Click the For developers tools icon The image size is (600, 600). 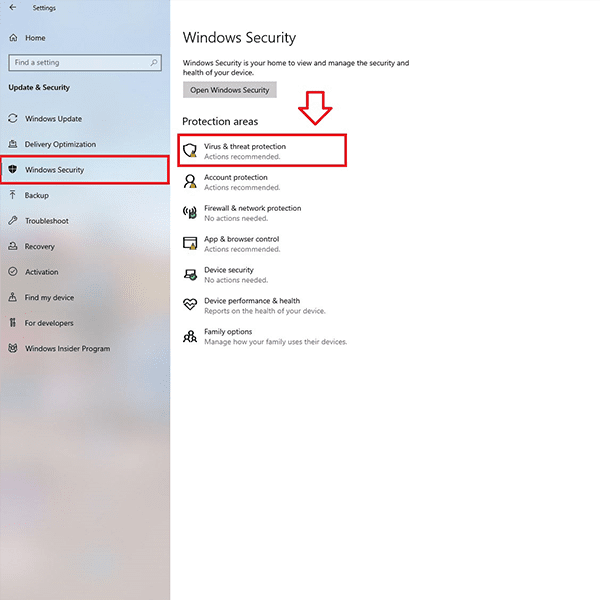coord(13,323)
